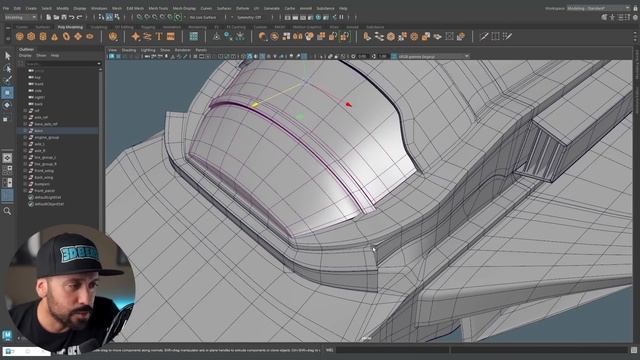This screenshot has width=640, height=360.
Task: Expand the front_wing node in Outliner
Action: tap(25, 171)
